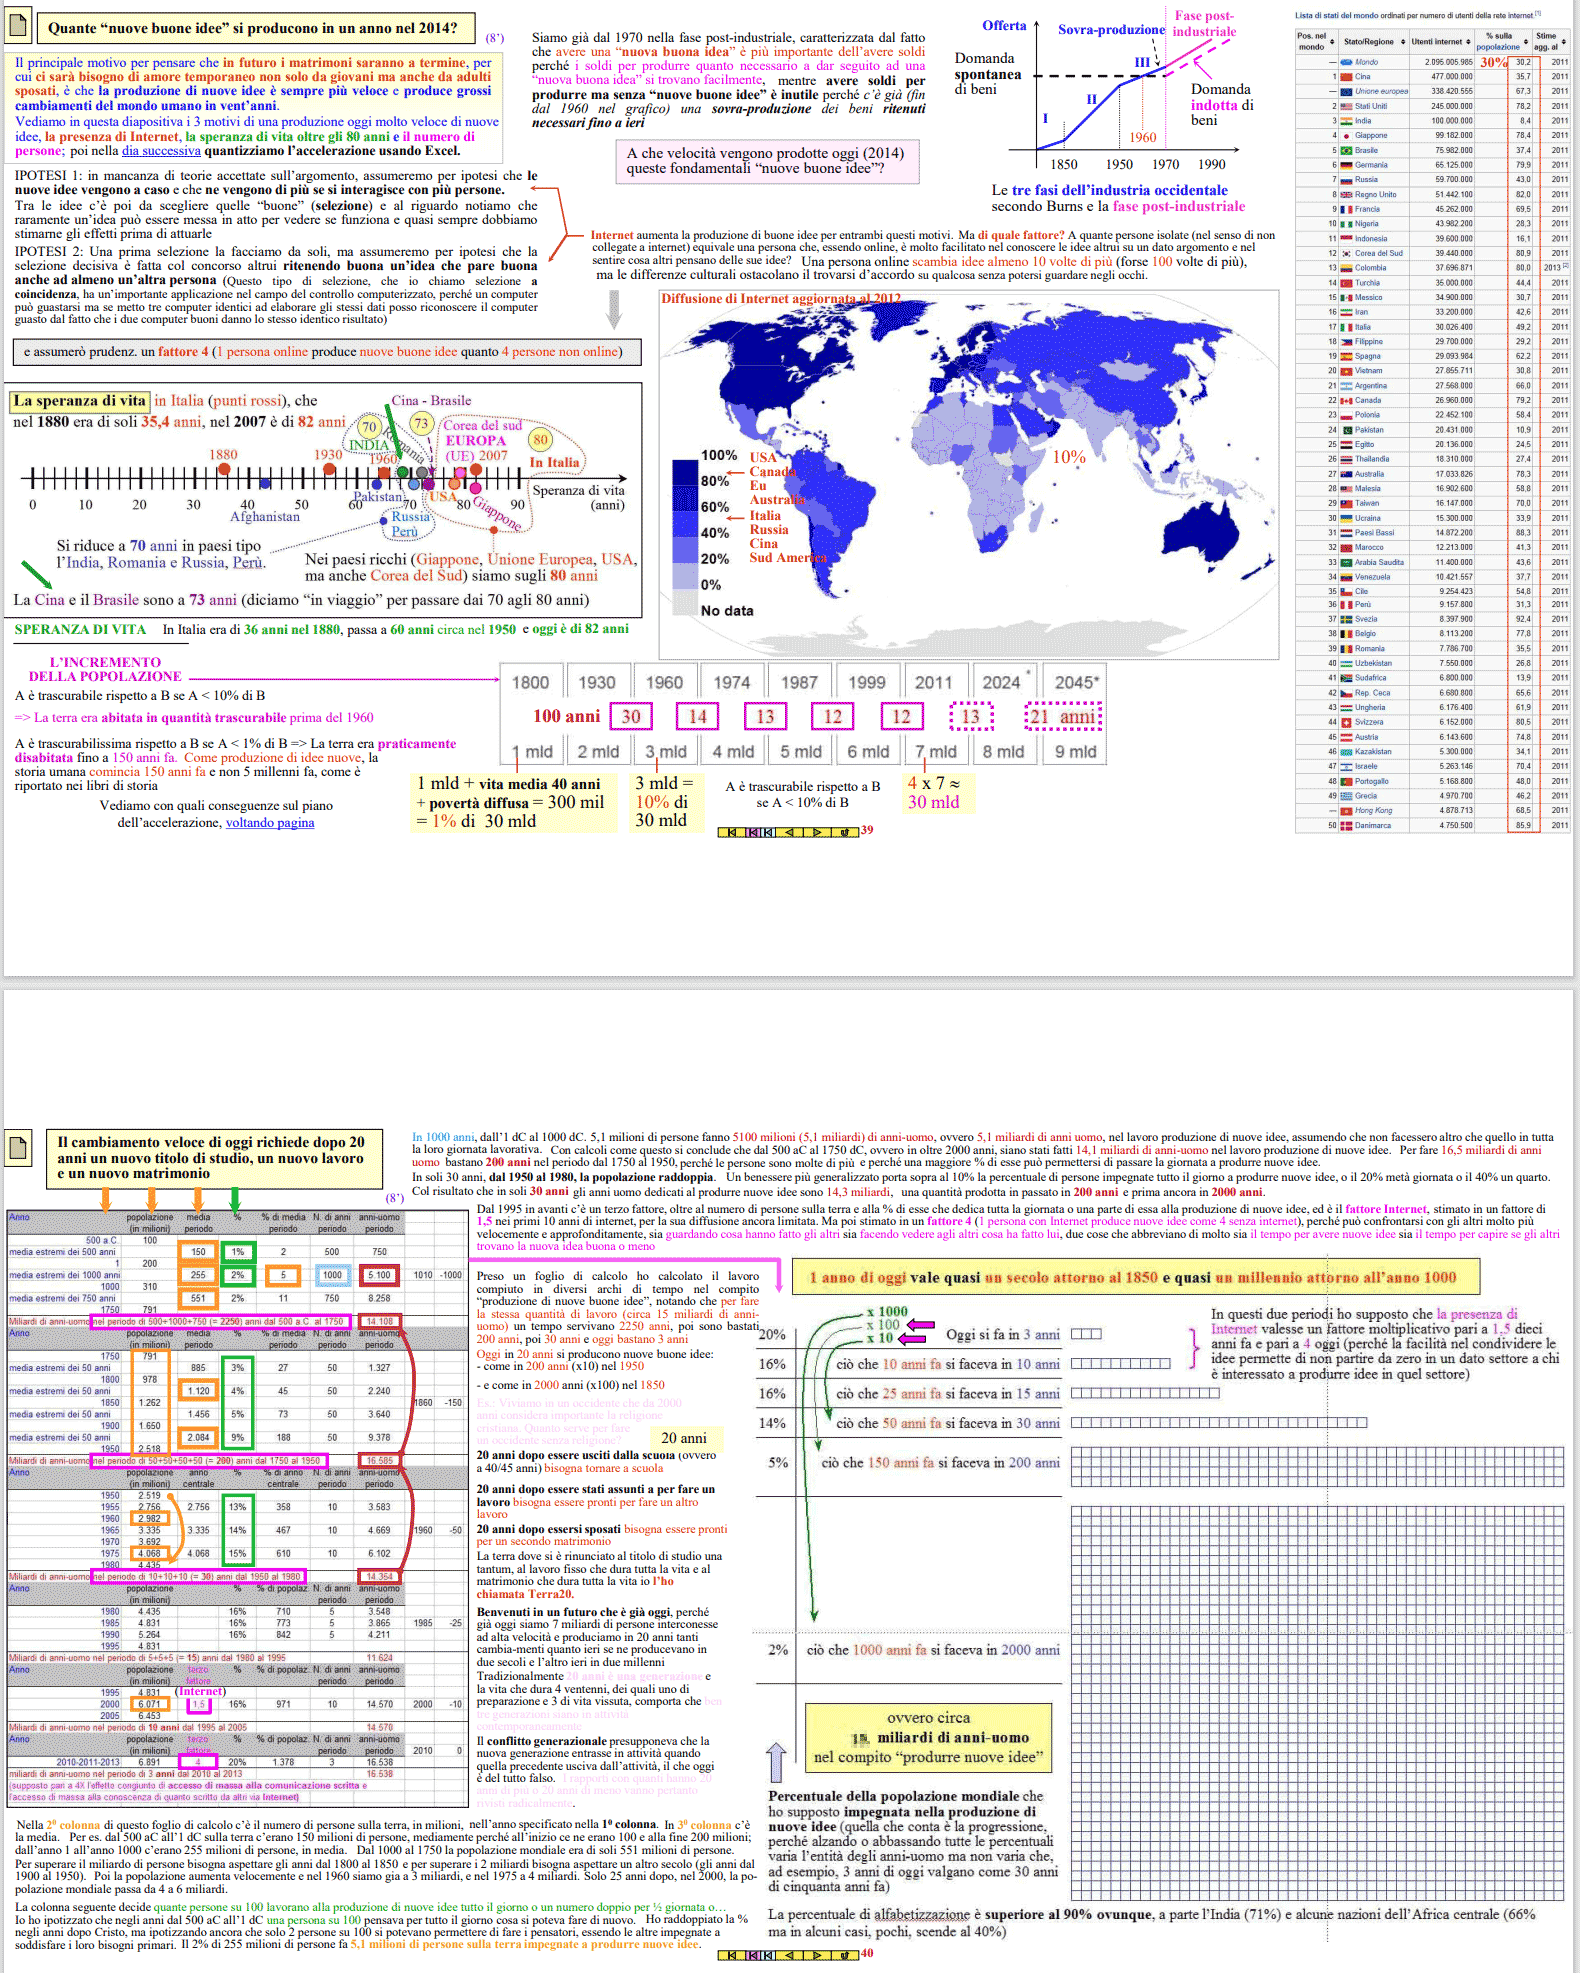Click the page number 39
This screenshot has height=1973, width=1580.
point(867,830)
